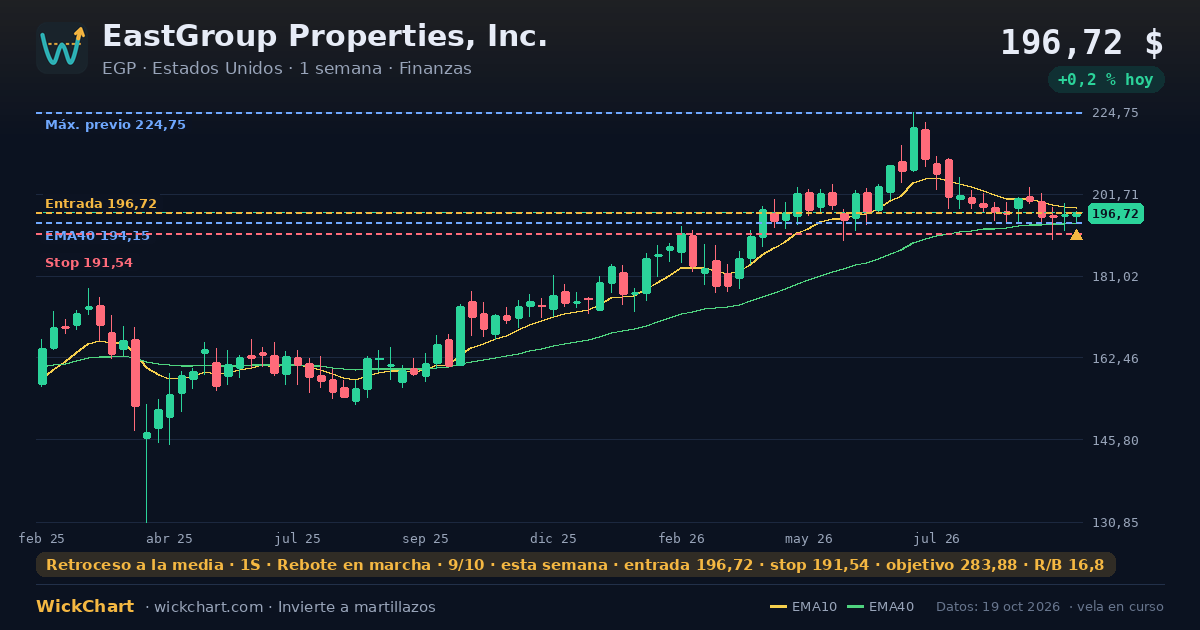Click the feb 26 date label
This screenshot has height=630, width=1200.
682,538
